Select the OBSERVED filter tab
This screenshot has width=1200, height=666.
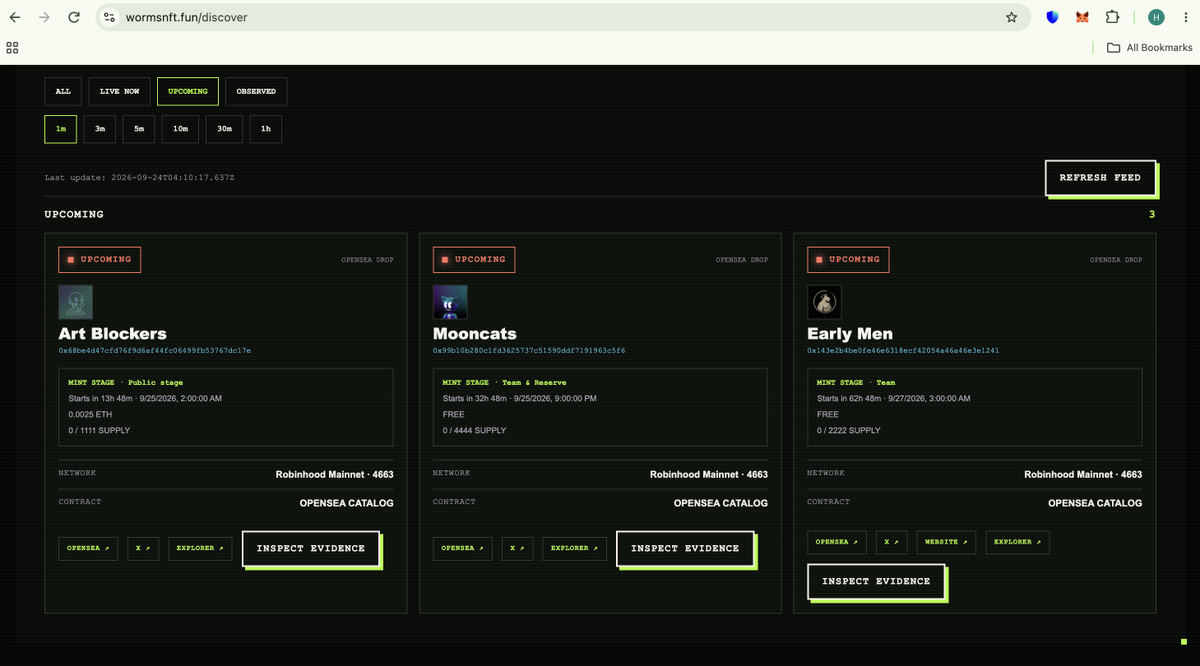tap(256, 91)
